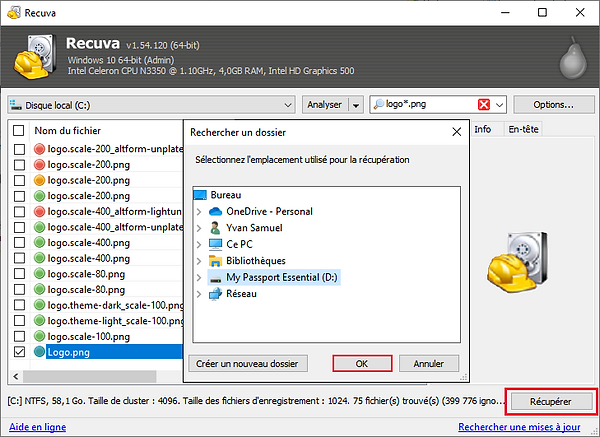Open the Aide en ligne link
The width and height of the screenshot is (600, 437).
click(38, 427)
